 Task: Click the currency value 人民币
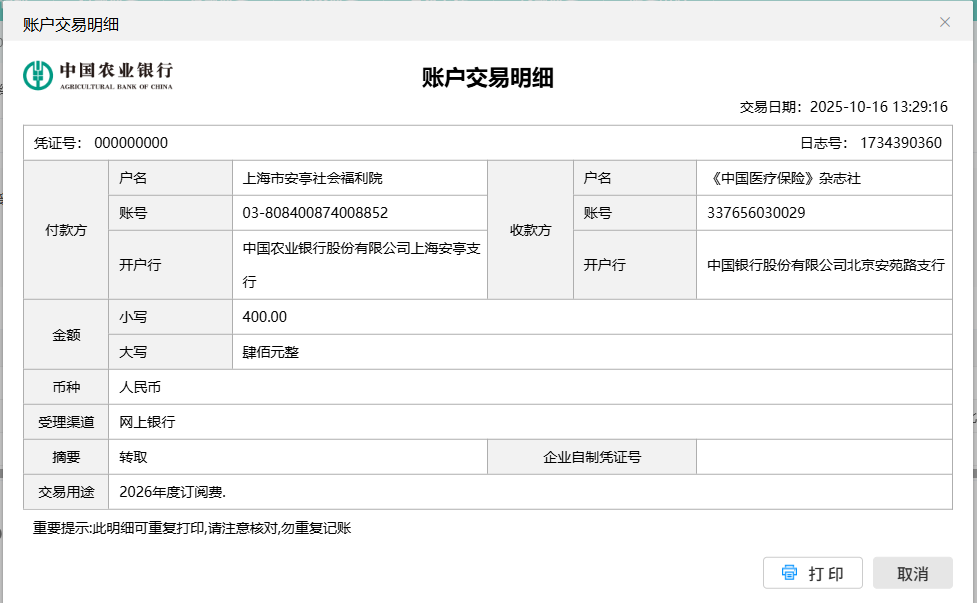click(x=140, y=387)
